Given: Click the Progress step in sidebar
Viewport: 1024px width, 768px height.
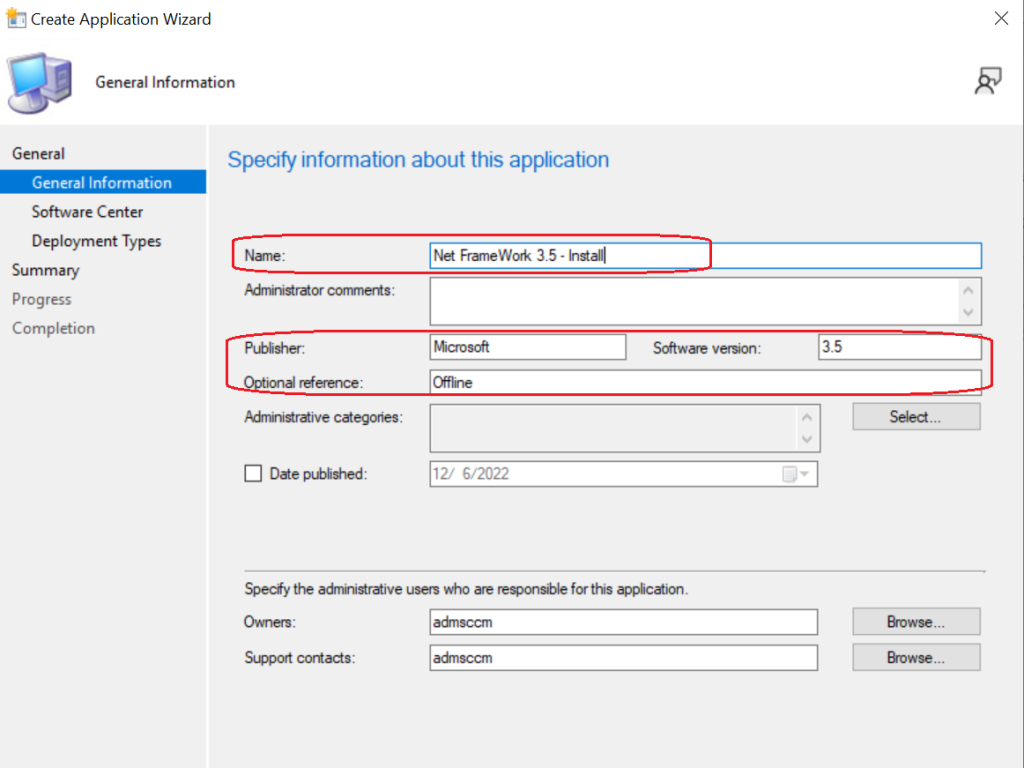Looking at the screenshot, I should coord(42,299).
